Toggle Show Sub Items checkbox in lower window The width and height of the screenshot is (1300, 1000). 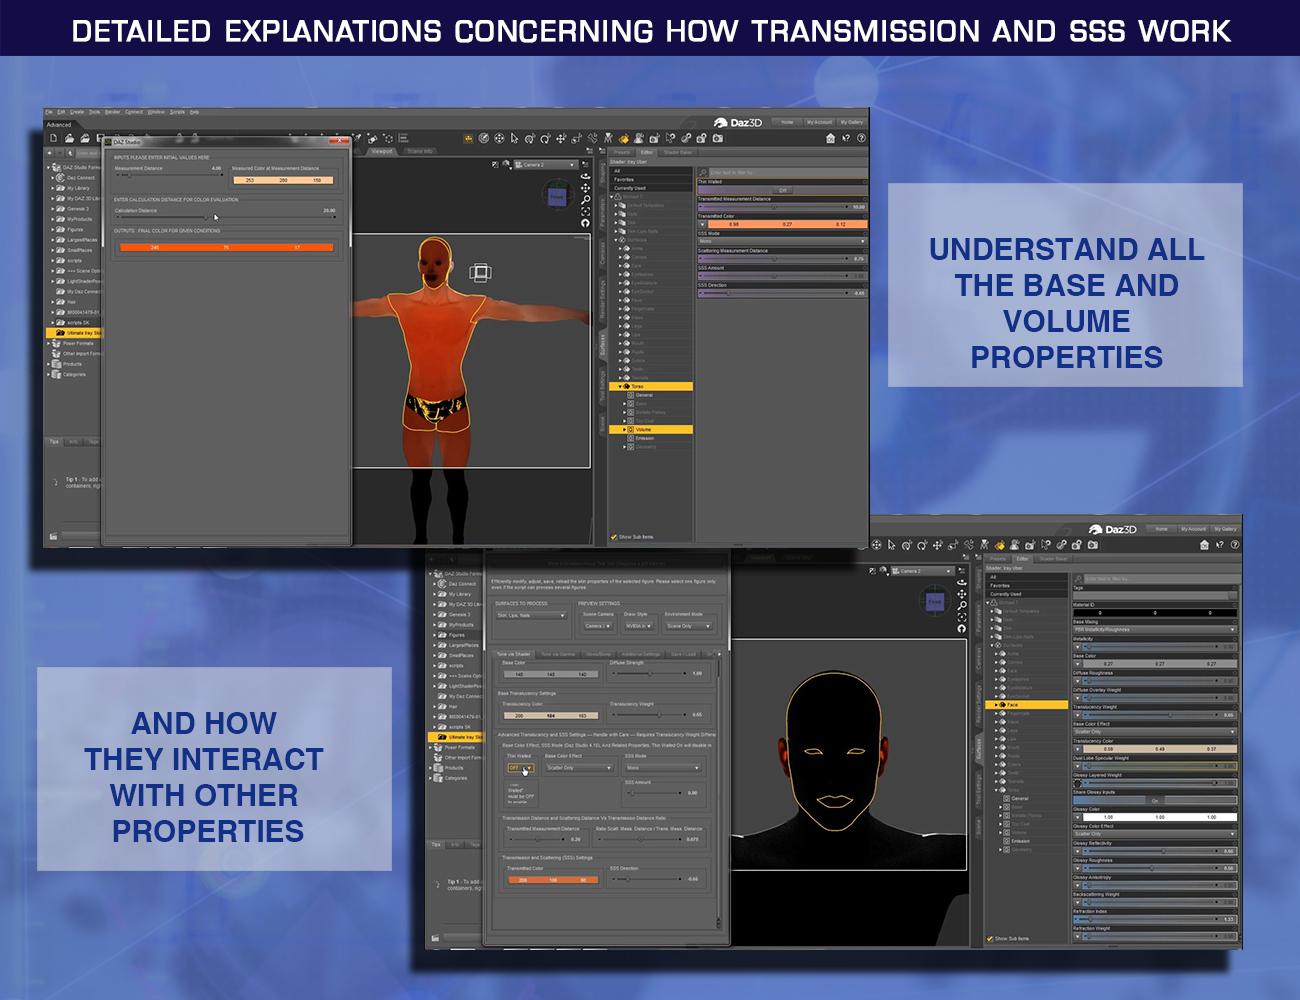pyautogui.click(x=990, y=938)
